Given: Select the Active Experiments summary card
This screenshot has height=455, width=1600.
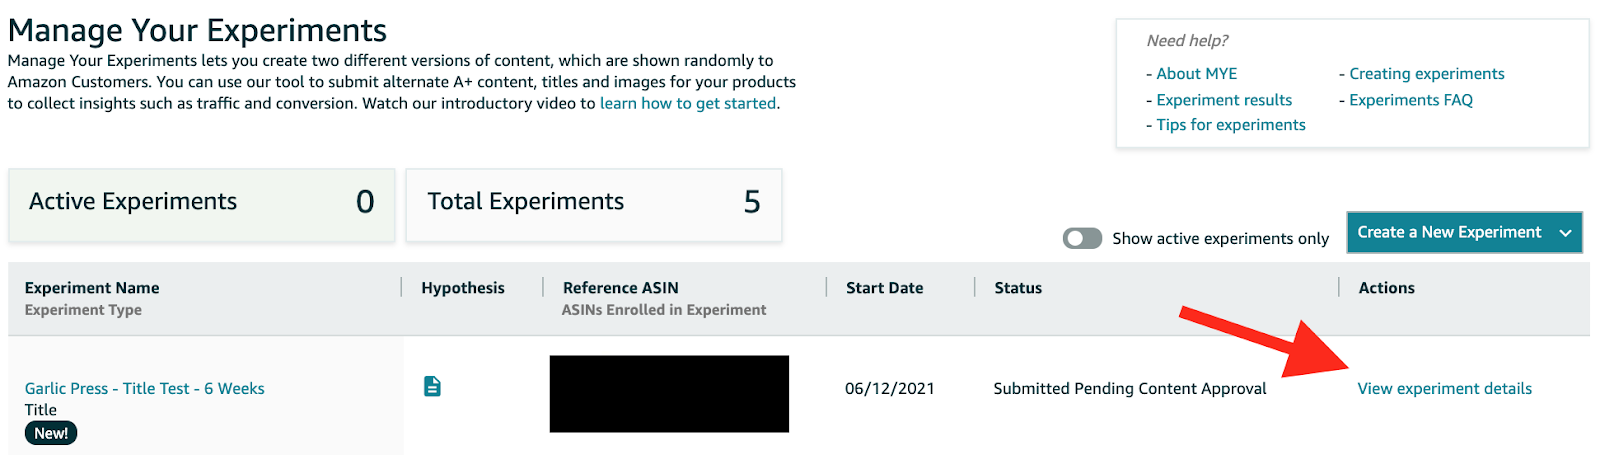Looking at the screenshot, I should (x=202, y=203).
